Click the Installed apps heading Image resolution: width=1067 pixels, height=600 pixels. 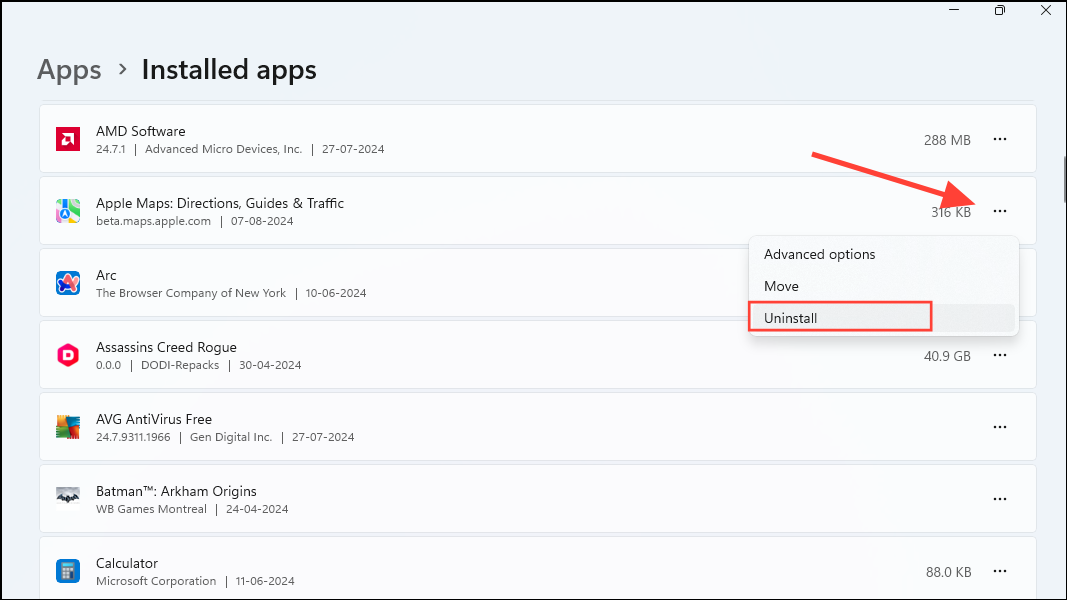(229, 69)
